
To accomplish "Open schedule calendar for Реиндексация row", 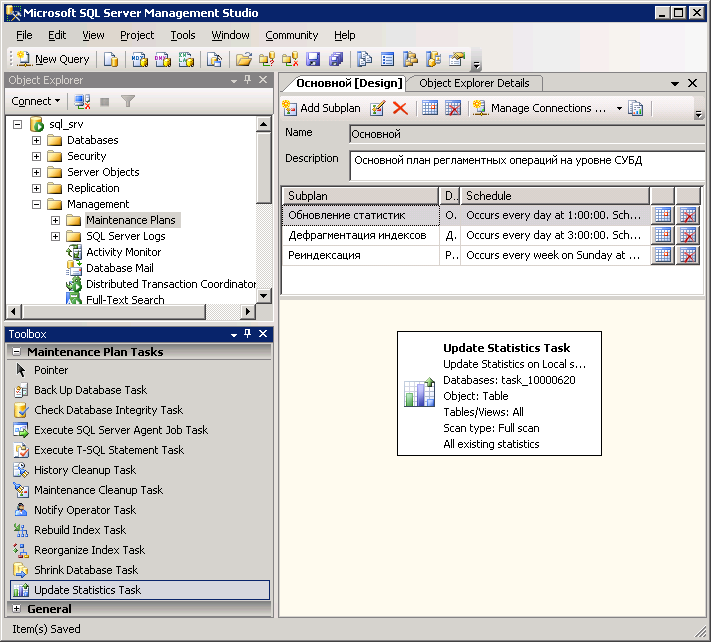I will click(662, 255).
